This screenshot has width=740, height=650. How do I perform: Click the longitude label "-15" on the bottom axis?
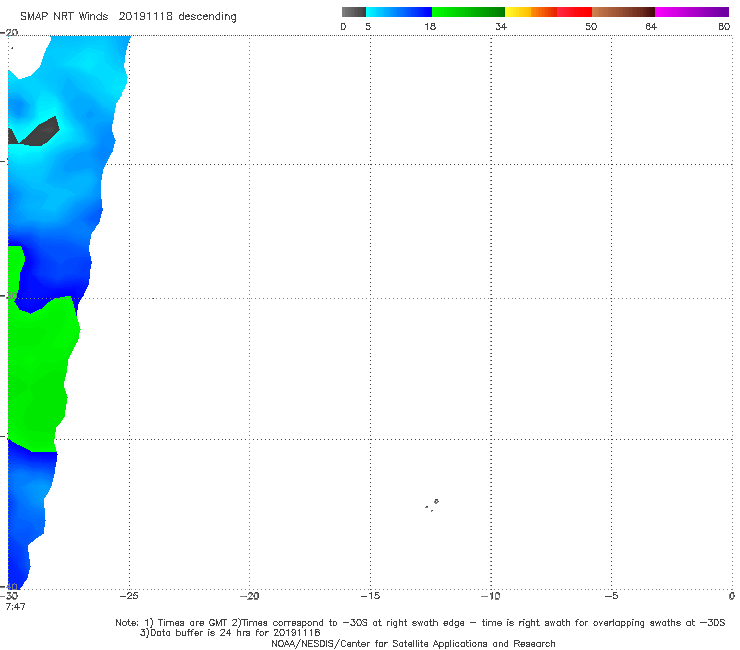(x=370, y=596)
